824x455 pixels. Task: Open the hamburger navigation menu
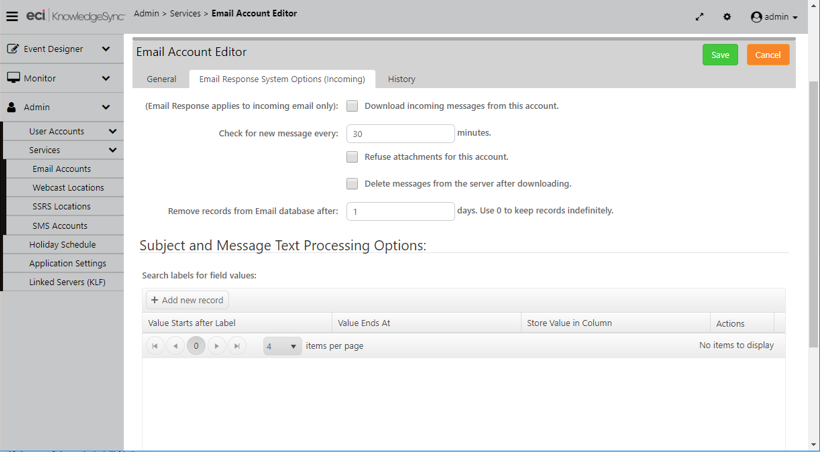coord(12,17)
